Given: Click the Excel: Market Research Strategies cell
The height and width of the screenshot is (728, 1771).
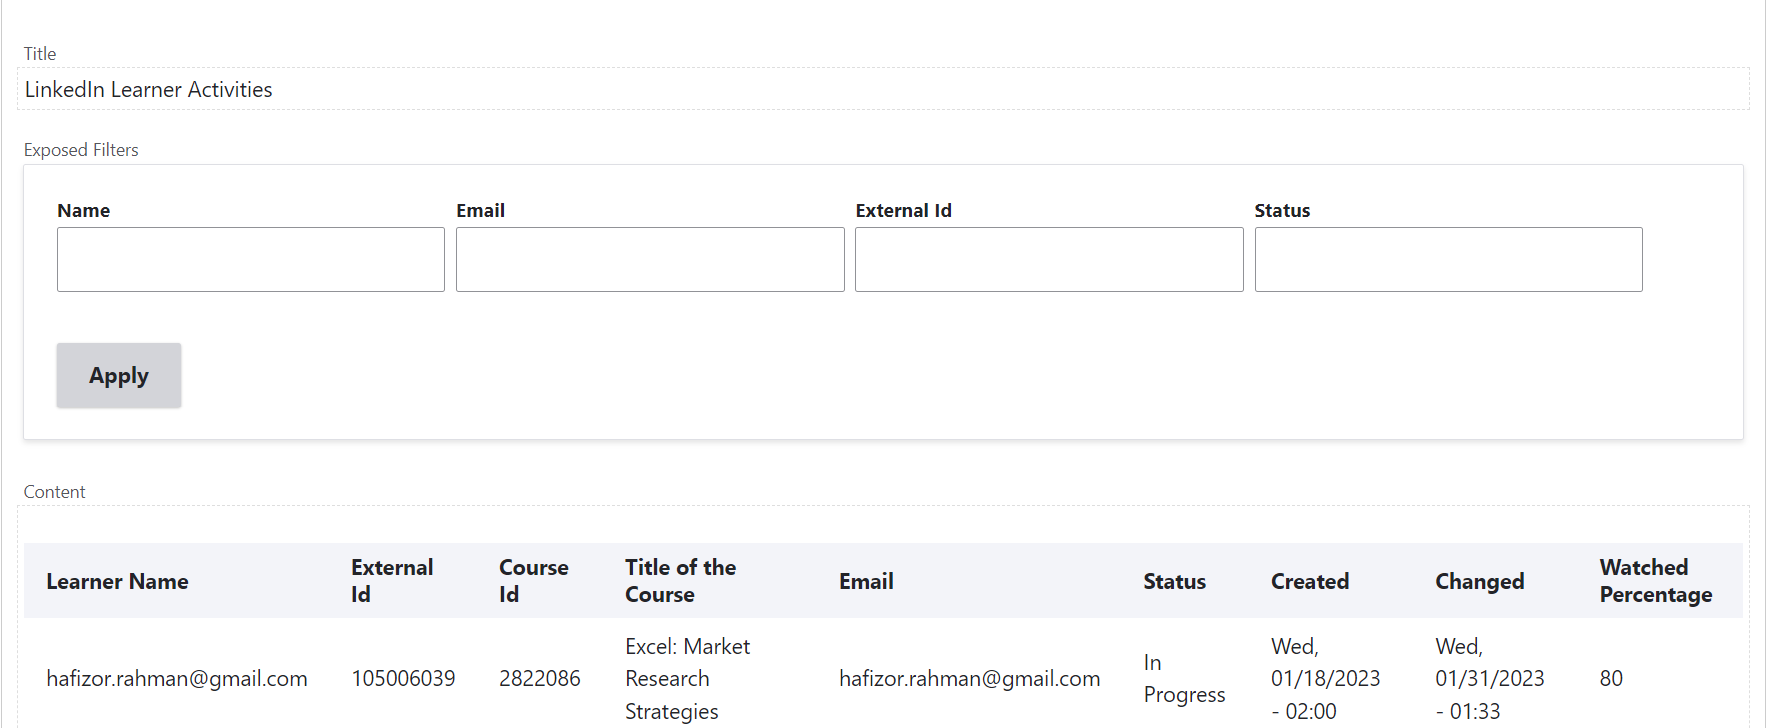Looking at the screenshot, I should tap(687, 679).
